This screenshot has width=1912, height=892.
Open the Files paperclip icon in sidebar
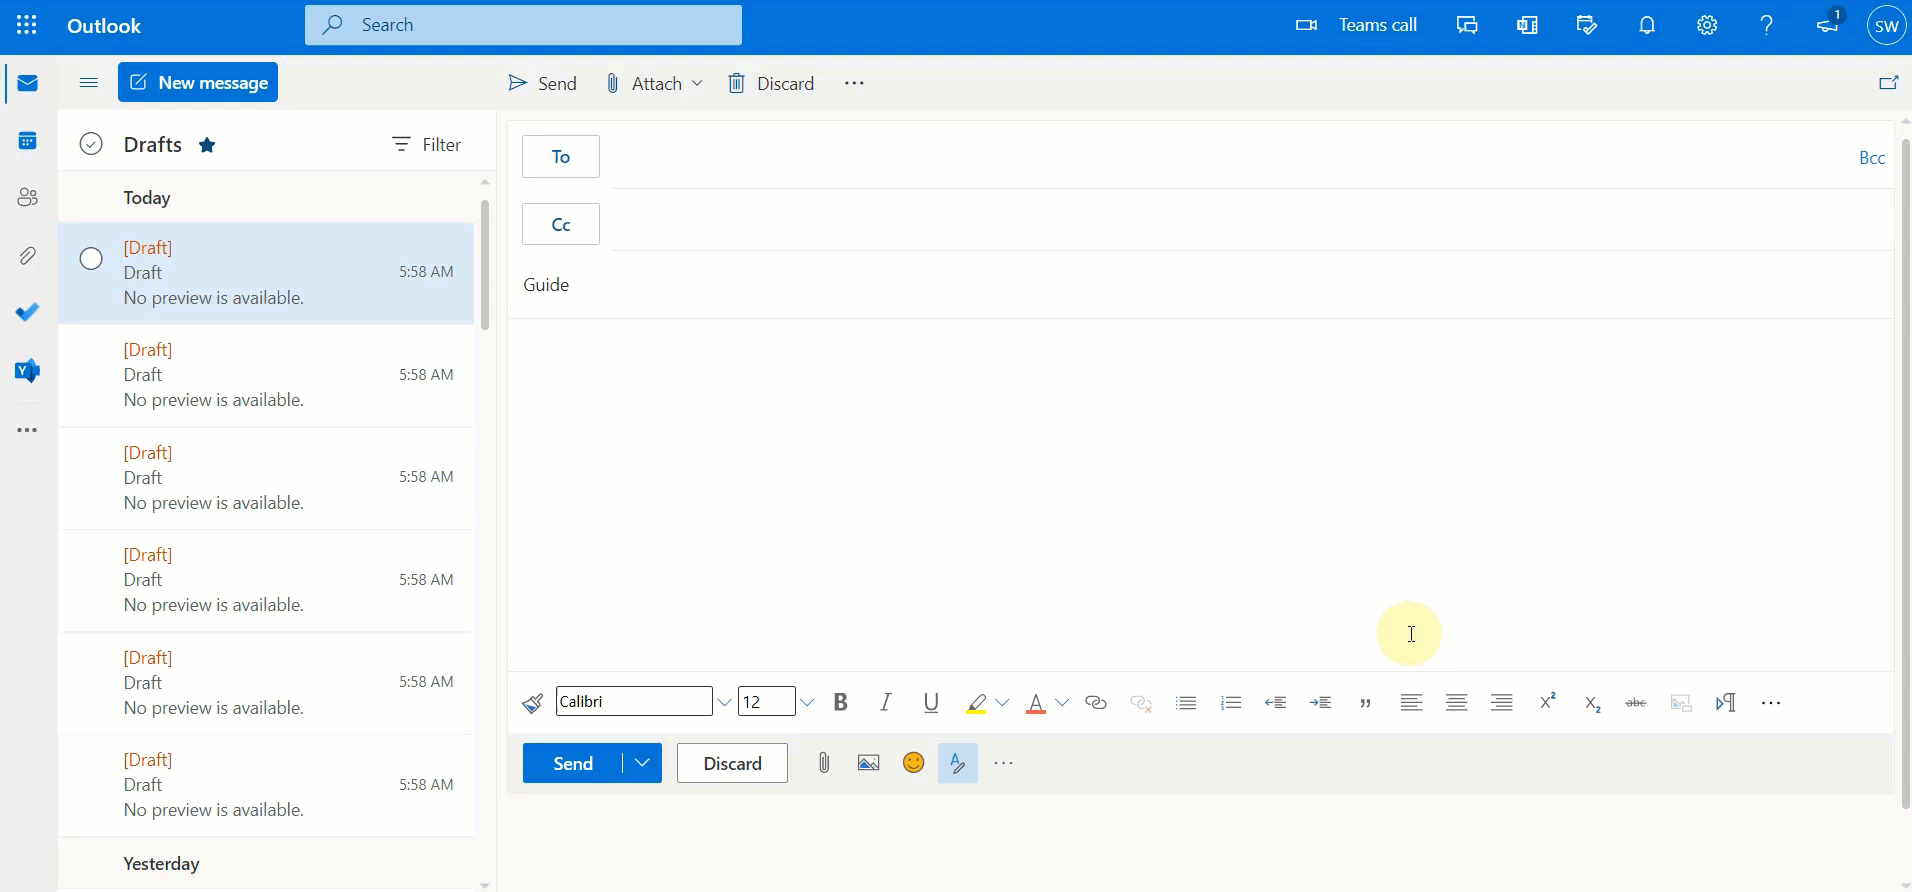point(28,256)
